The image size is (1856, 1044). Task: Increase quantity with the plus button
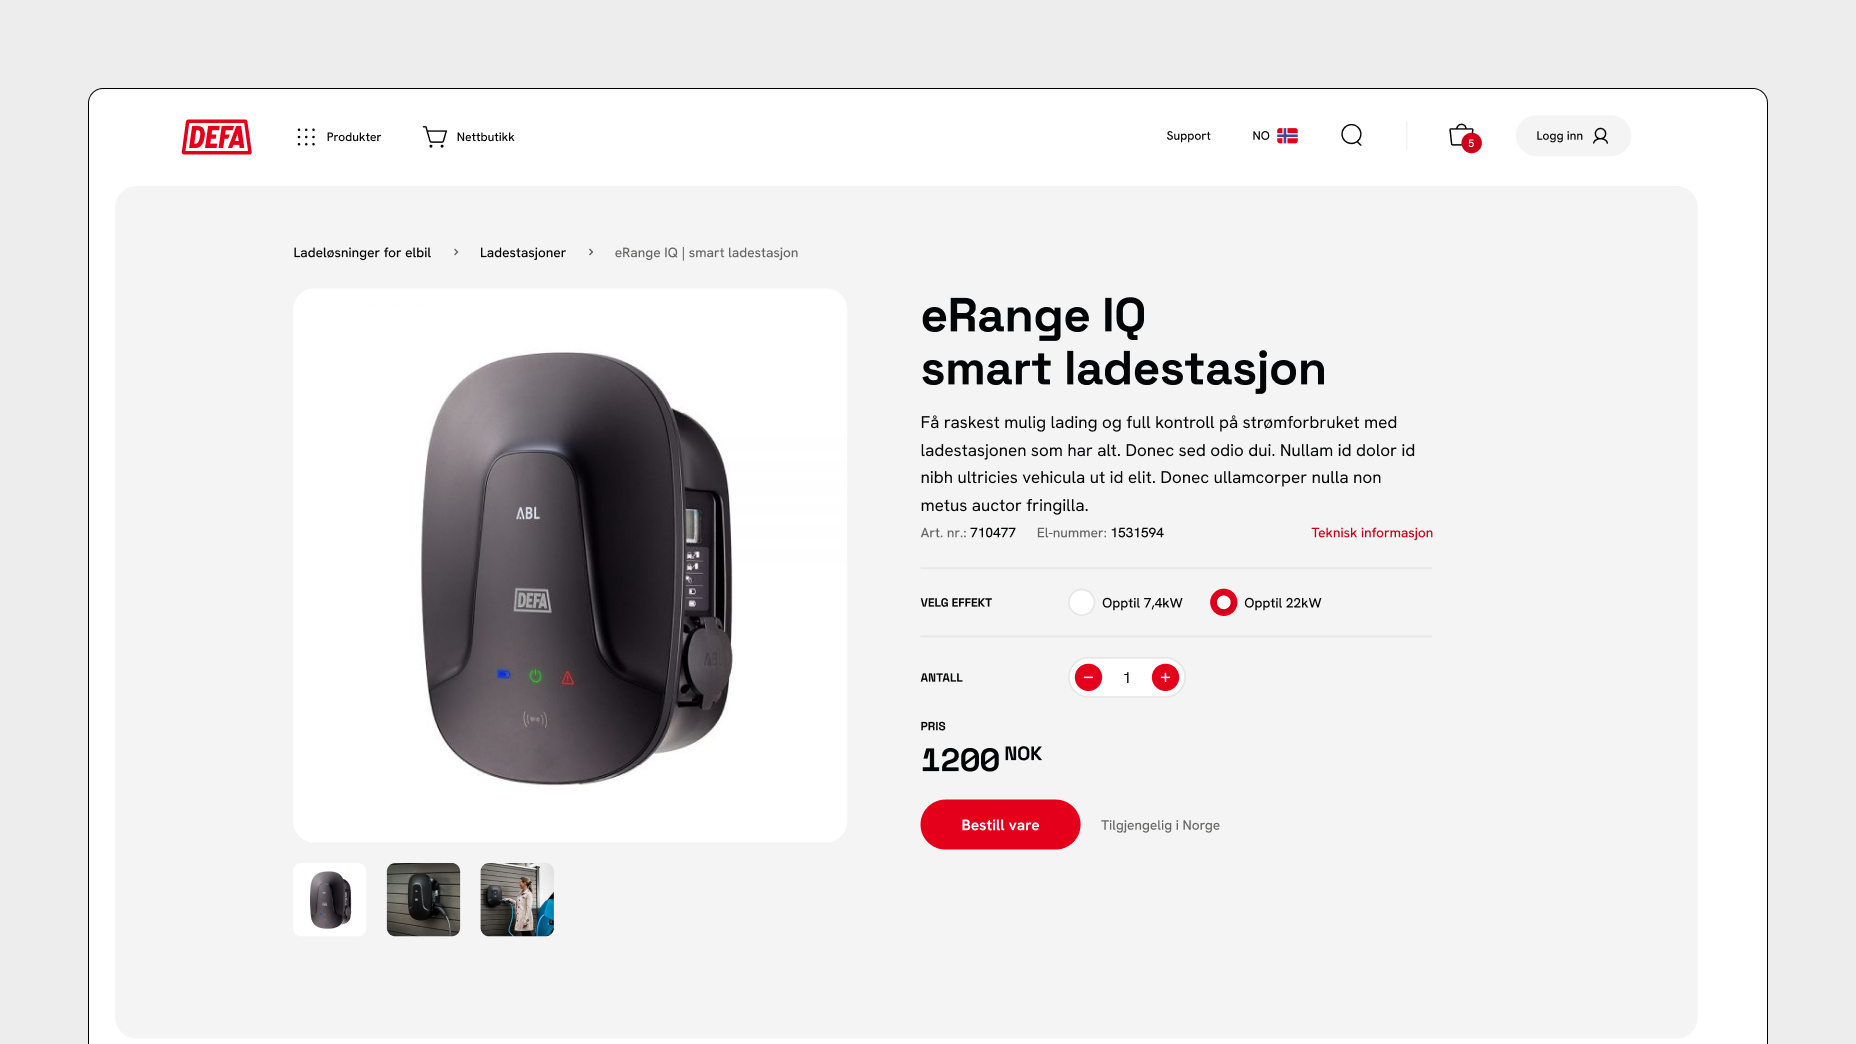[x=1165, y=678]
